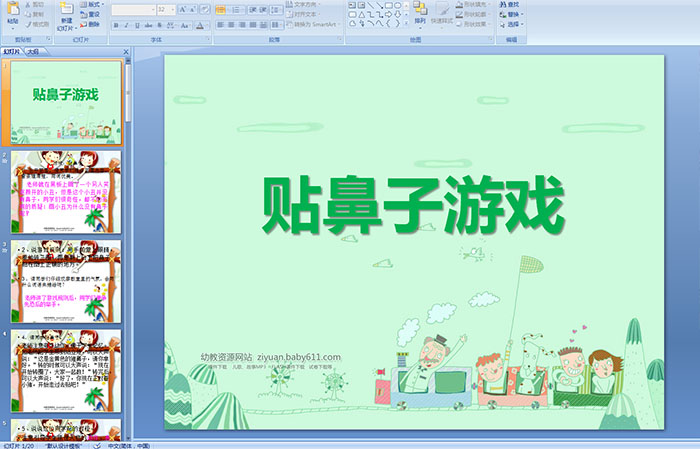Viewport: 700px width, 449px height.
Task: Click Convert to SmartArt (转换为 SmartArt)
Action: pyautogui.click(x=313, y=24)
